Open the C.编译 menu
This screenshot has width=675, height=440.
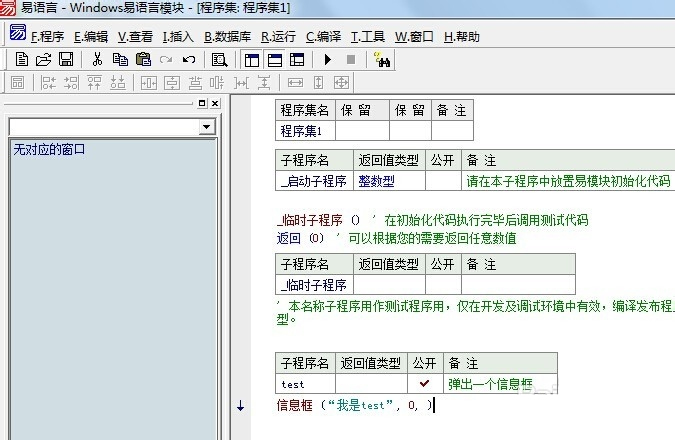(x=323, y=37)
